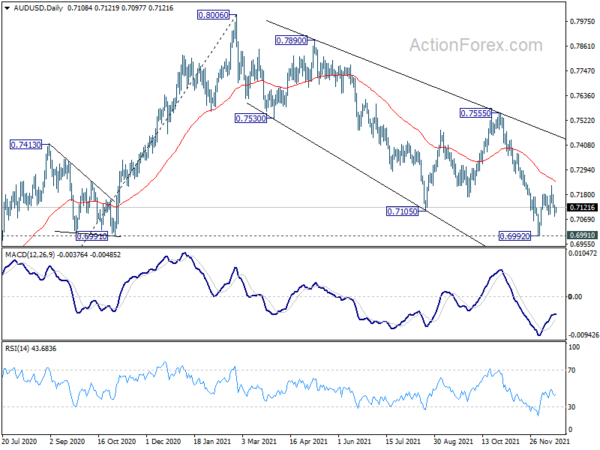Click the 0.79750 price axis level

582,21
